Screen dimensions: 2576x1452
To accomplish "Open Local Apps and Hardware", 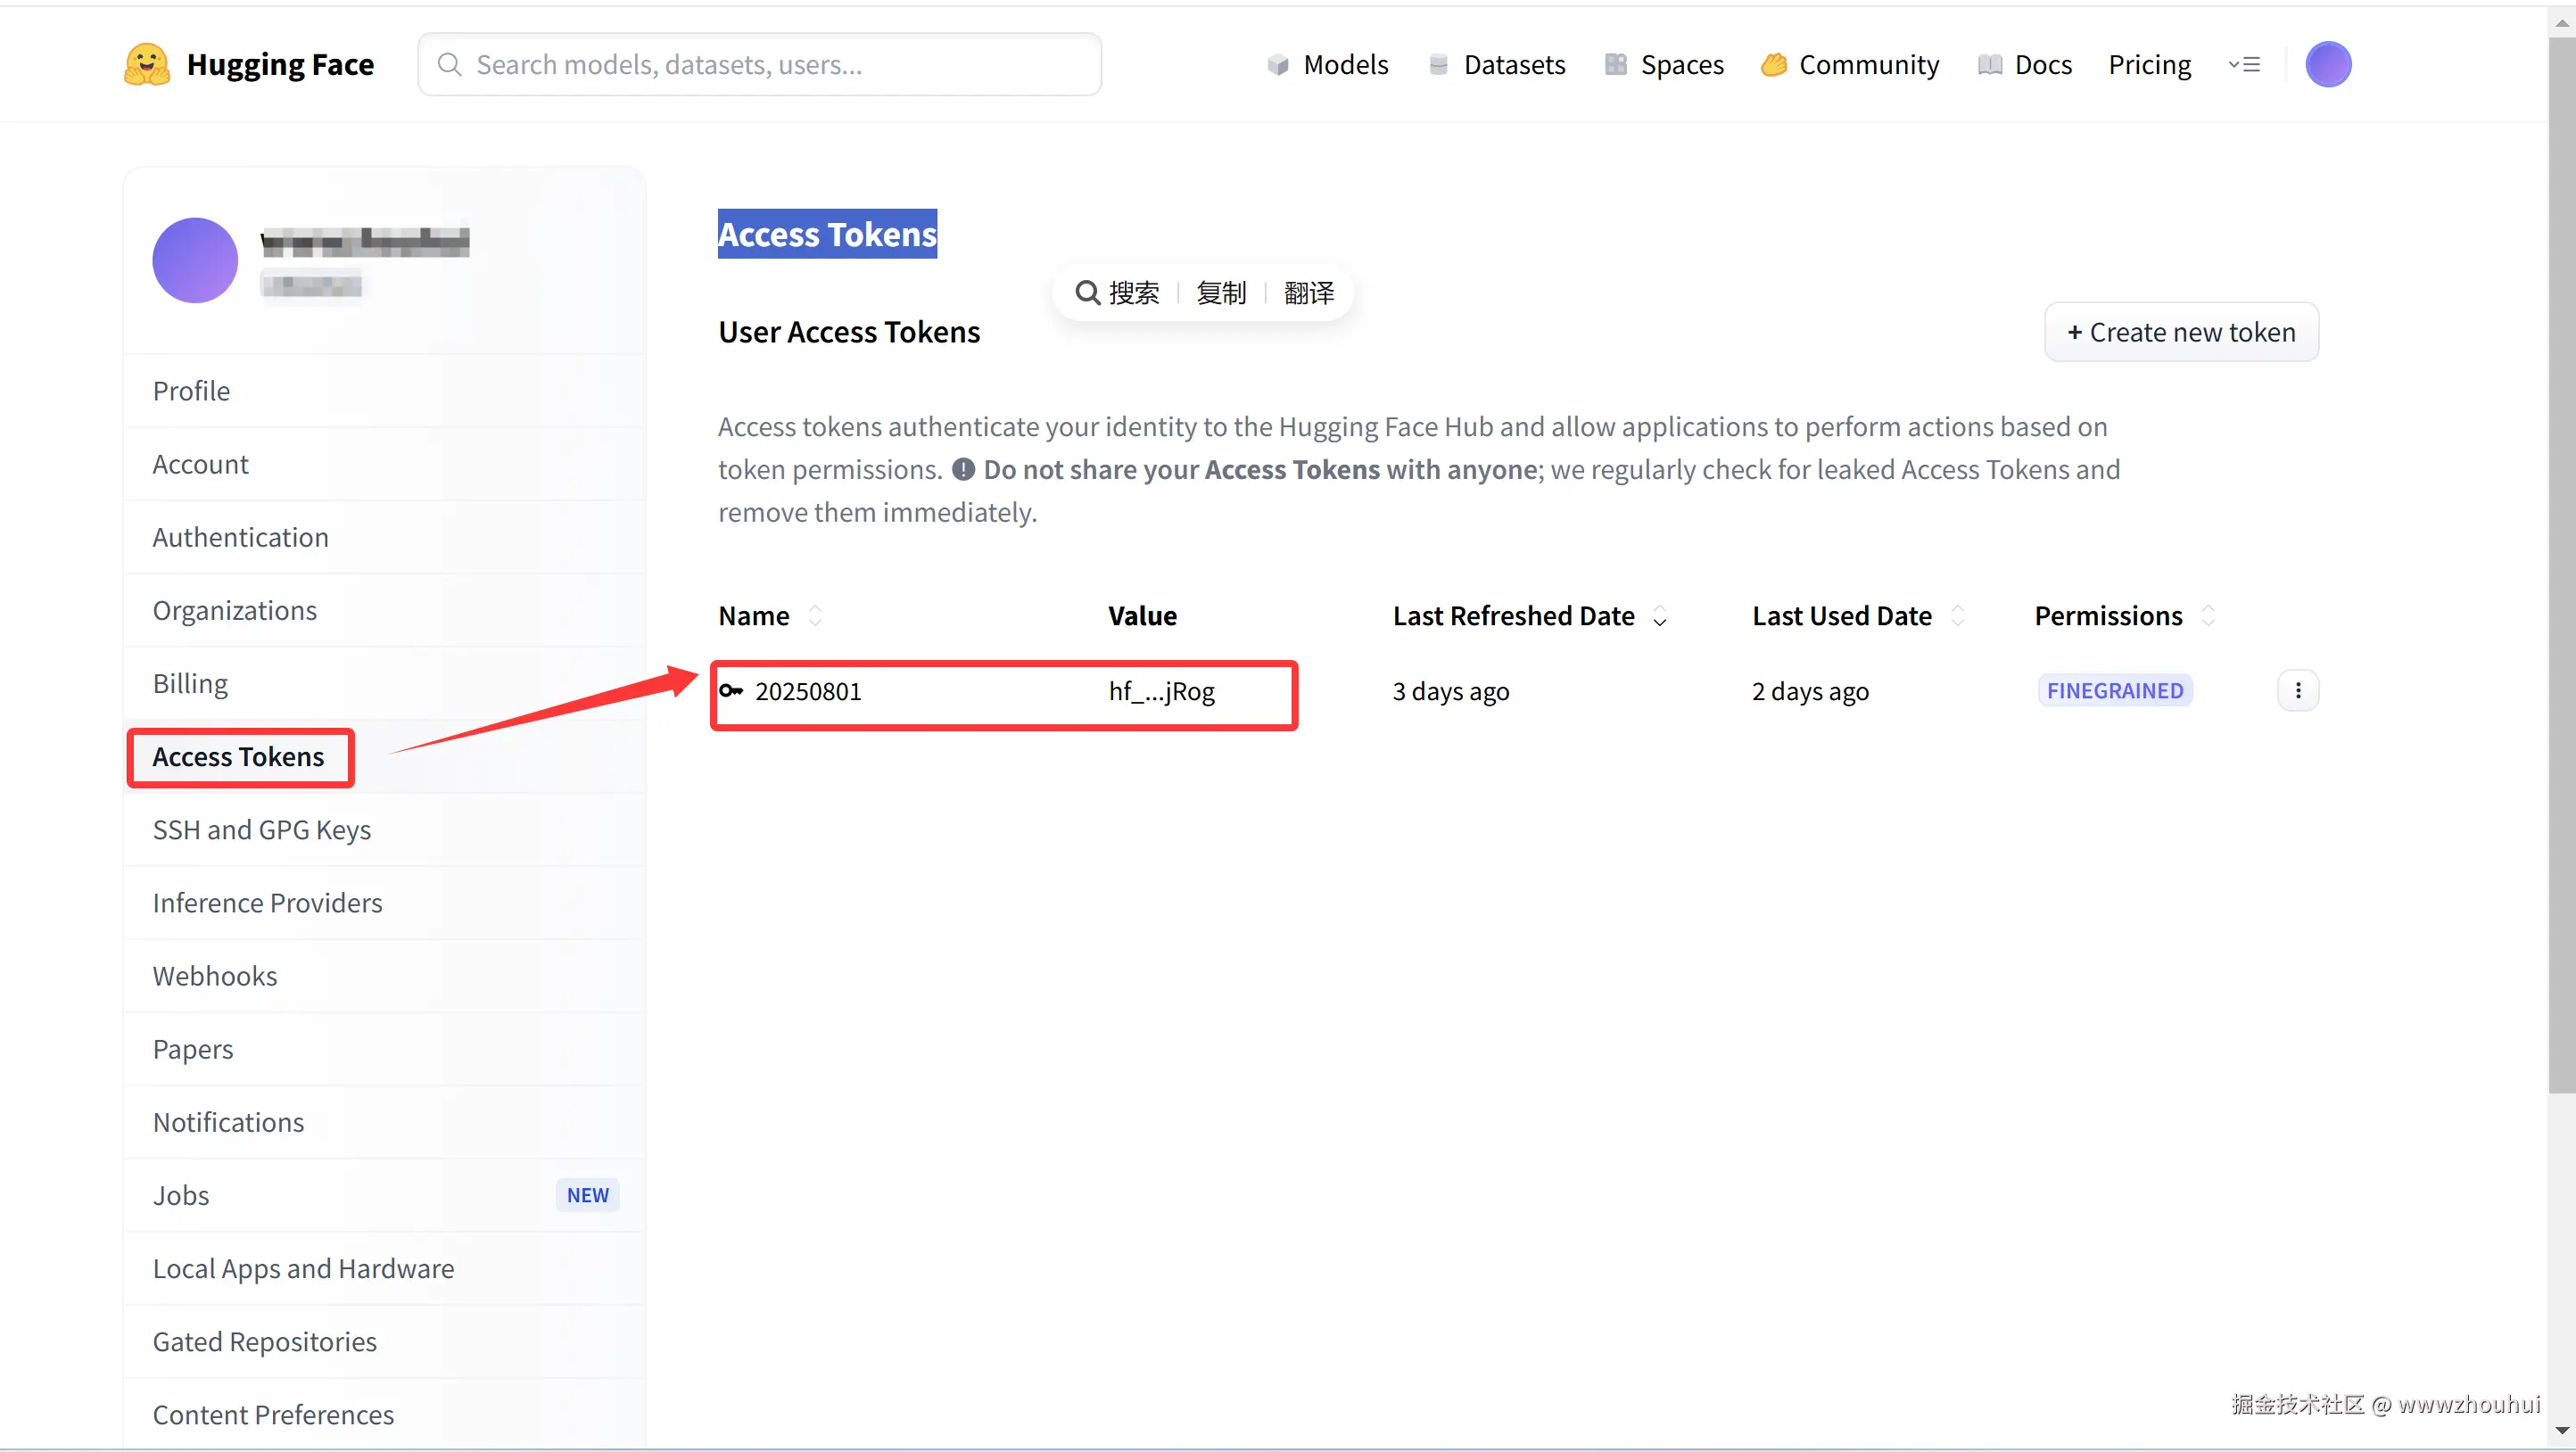I will 385,1268.
